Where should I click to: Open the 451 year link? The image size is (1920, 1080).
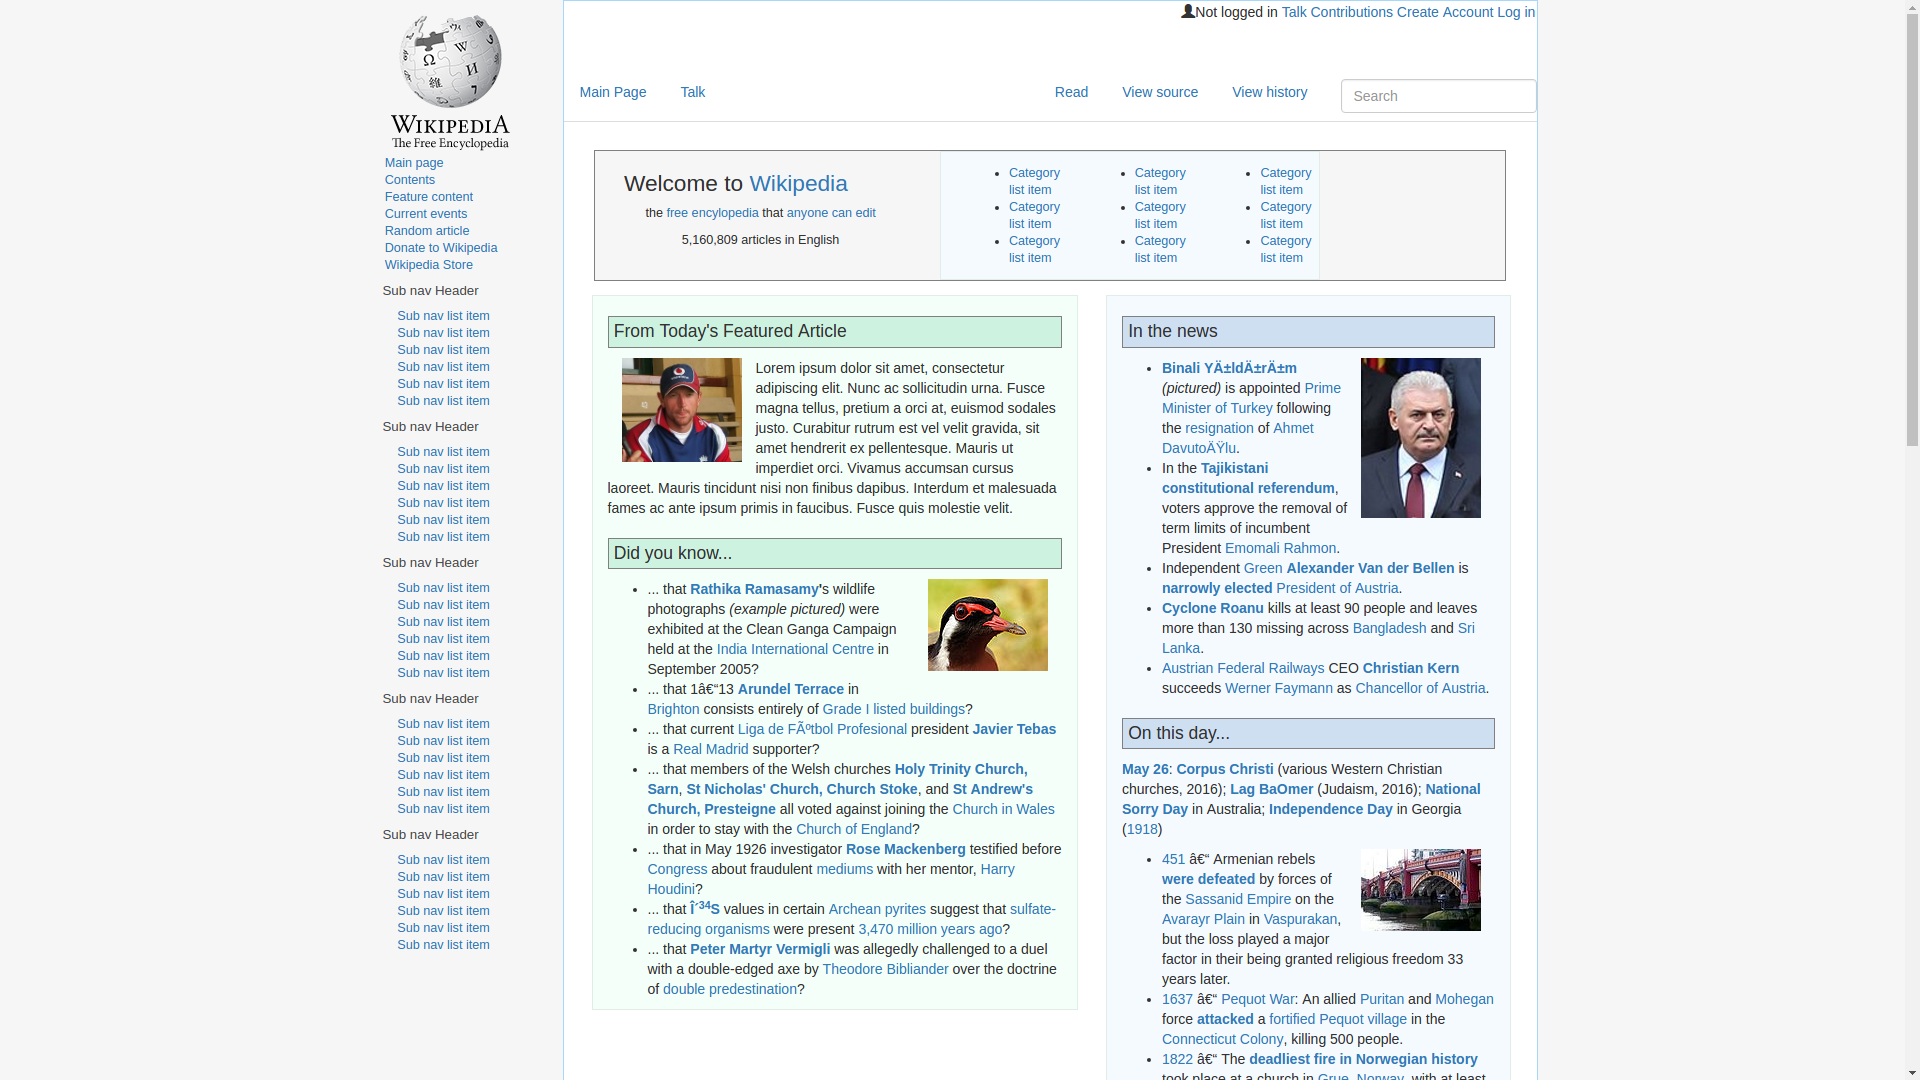[1173, 859]
